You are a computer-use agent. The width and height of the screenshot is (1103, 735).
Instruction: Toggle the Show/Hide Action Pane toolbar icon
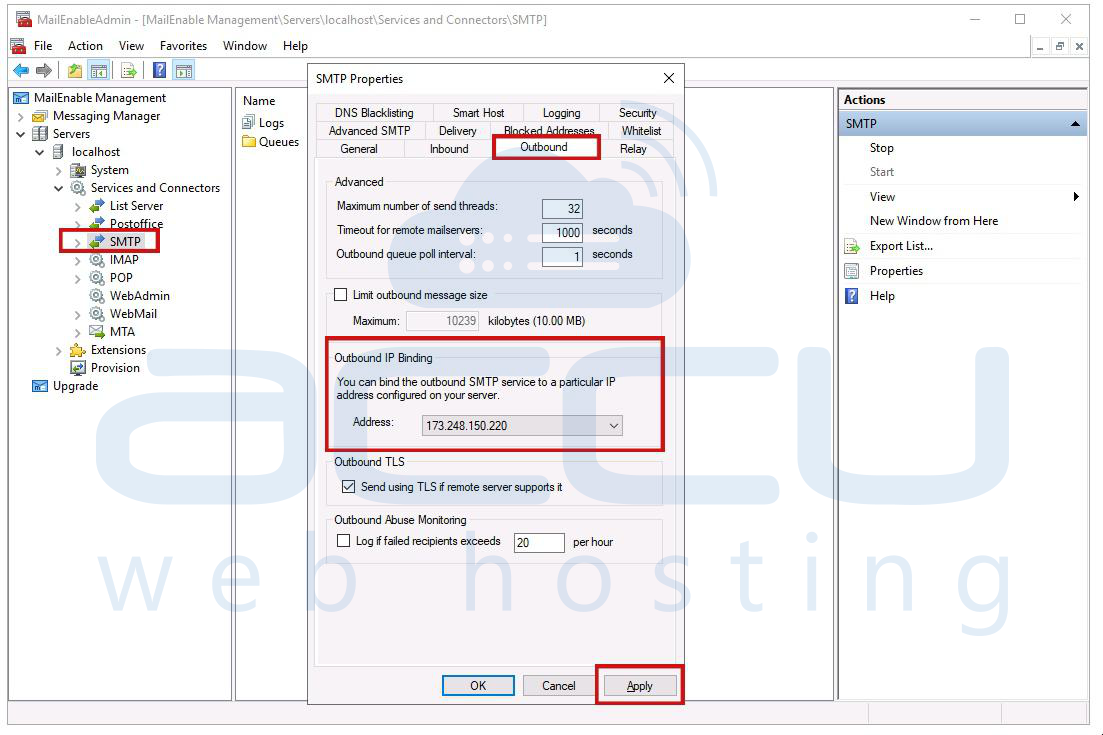point(184,70)
